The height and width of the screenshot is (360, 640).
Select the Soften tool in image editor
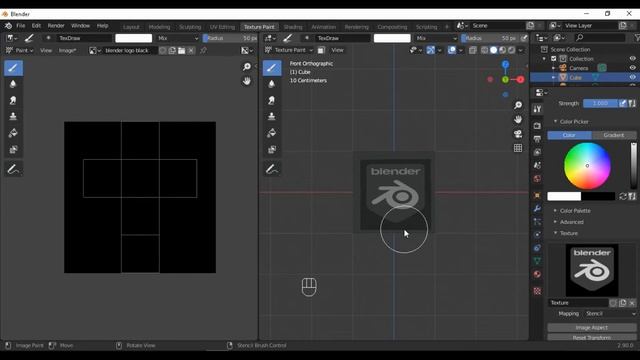[x=13, y=84]
